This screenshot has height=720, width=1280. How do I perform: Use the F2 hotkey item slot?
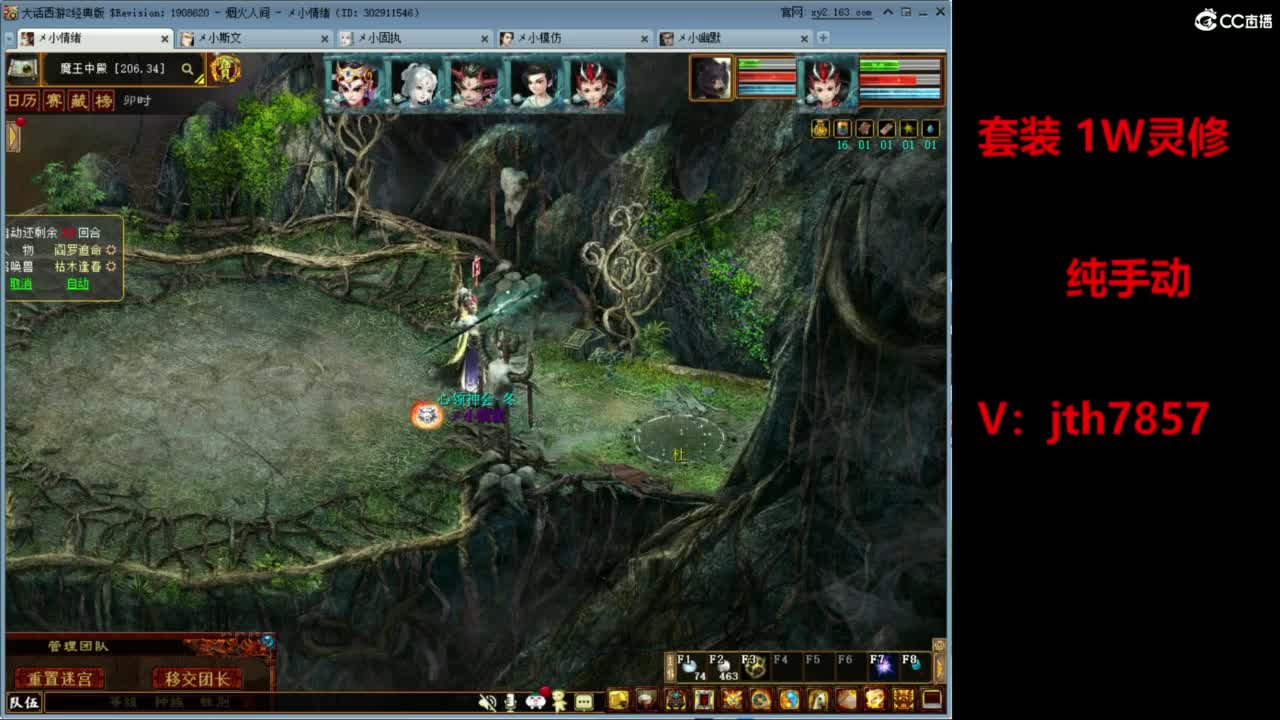pos(722,667)
